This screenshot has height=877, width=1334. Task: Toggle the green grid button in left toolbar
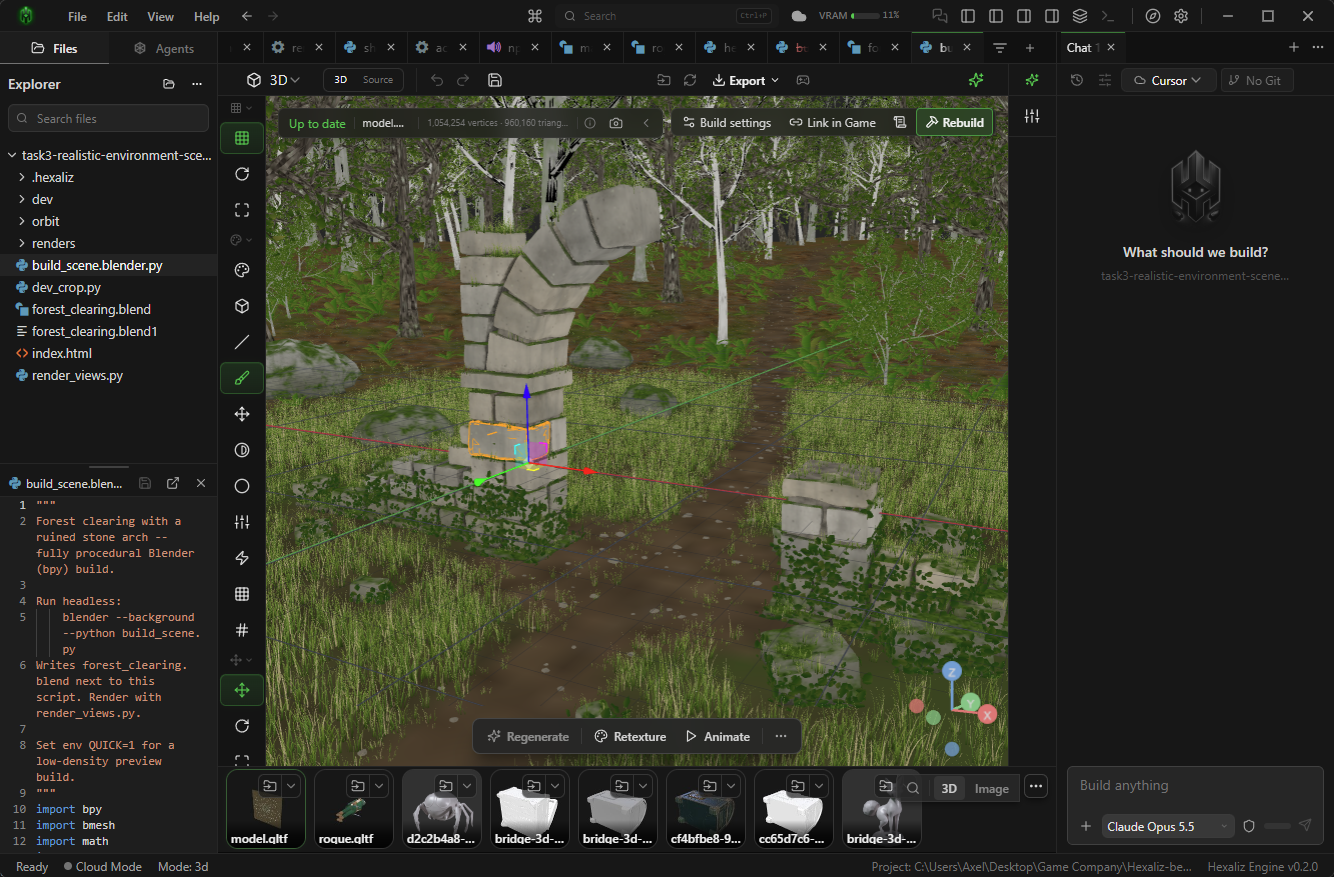[242, 138]
